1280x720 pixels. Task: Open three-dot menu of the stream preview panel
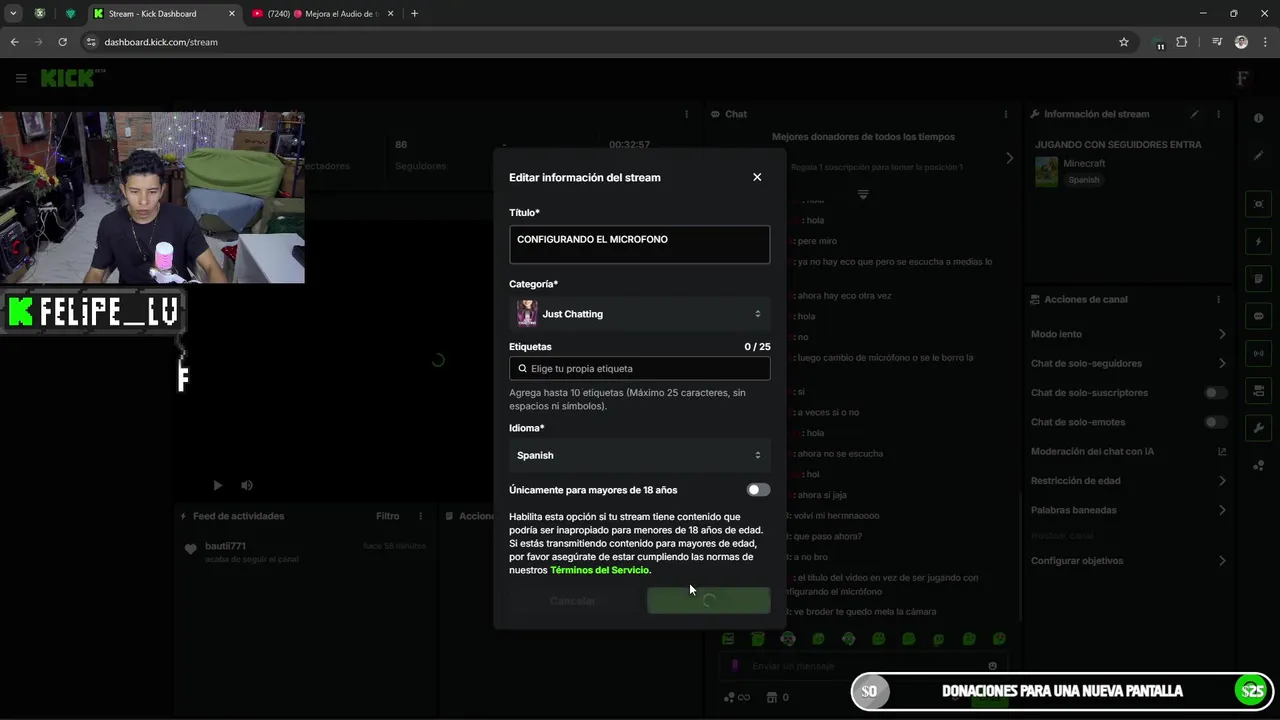[x=686, y=114]
